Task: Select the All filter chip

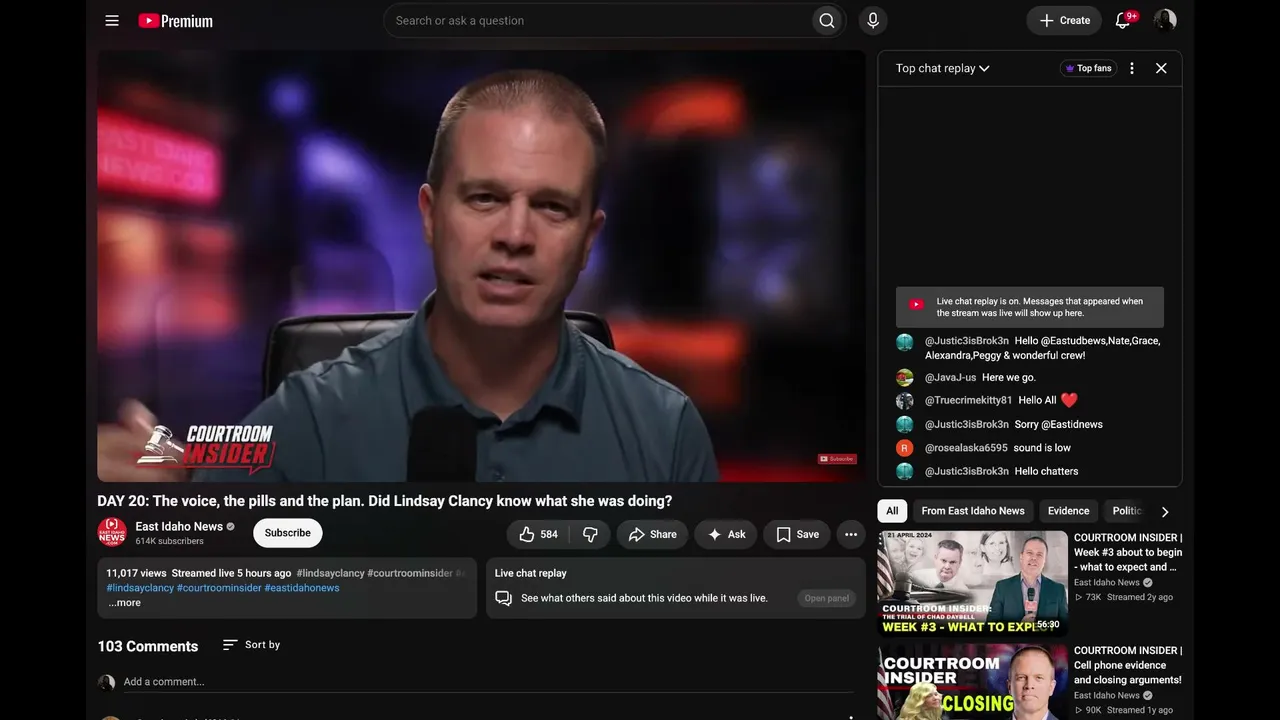Action: [x=892, y=511]
